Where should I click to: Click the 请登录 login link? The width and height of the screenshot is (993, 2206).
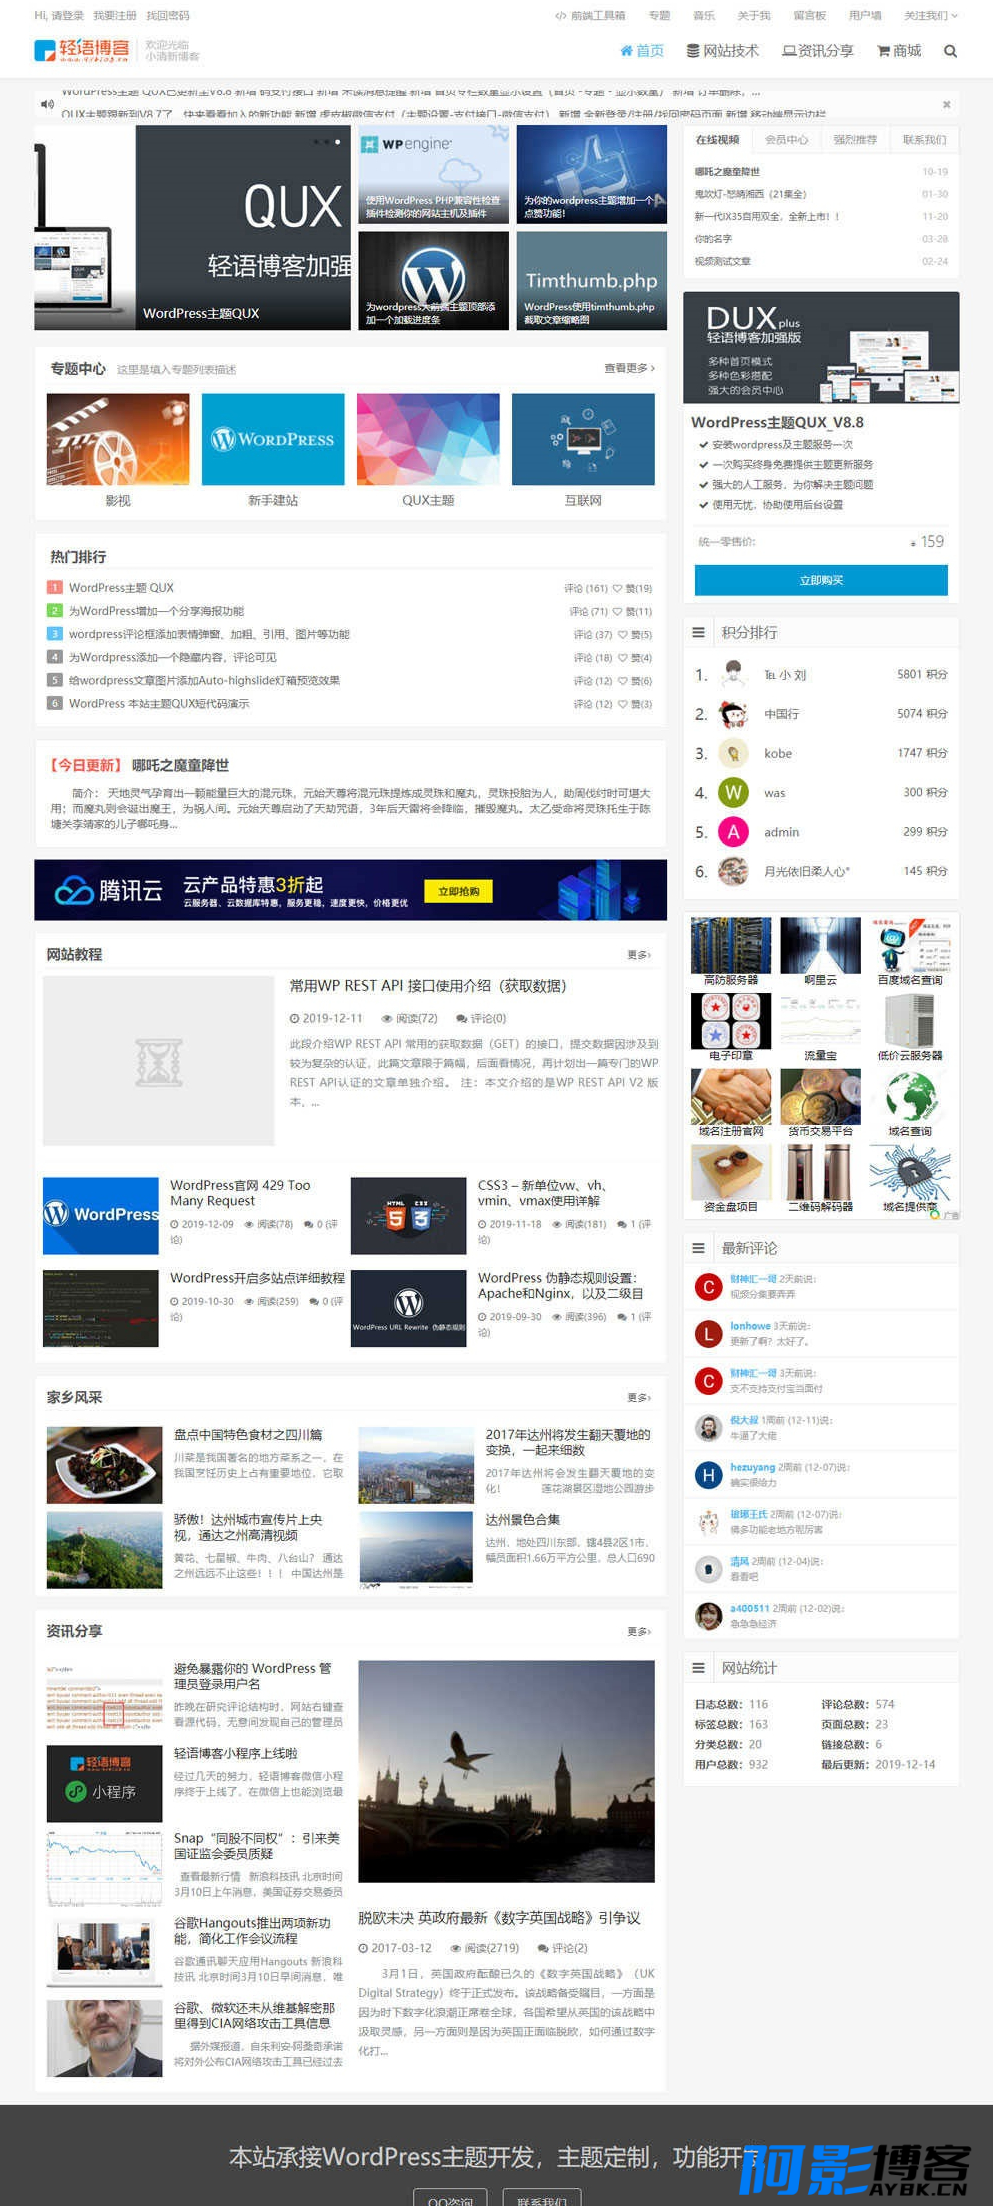(67, 16)
